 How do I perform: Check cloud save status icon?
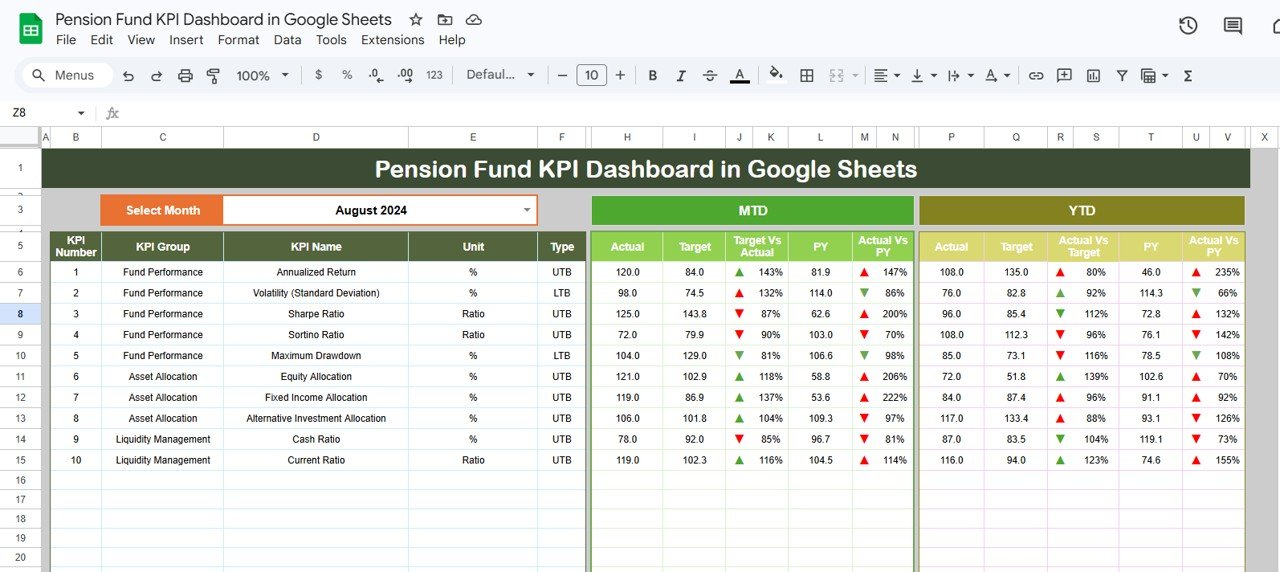(x=474, y=20)
